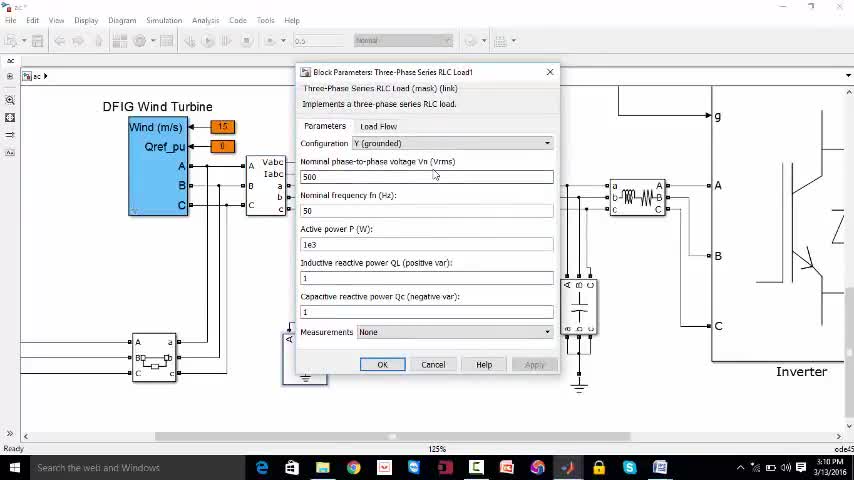Open Google Chrome from the taskbar
Screen dimensions: 854x480
[x=353, y=467]
